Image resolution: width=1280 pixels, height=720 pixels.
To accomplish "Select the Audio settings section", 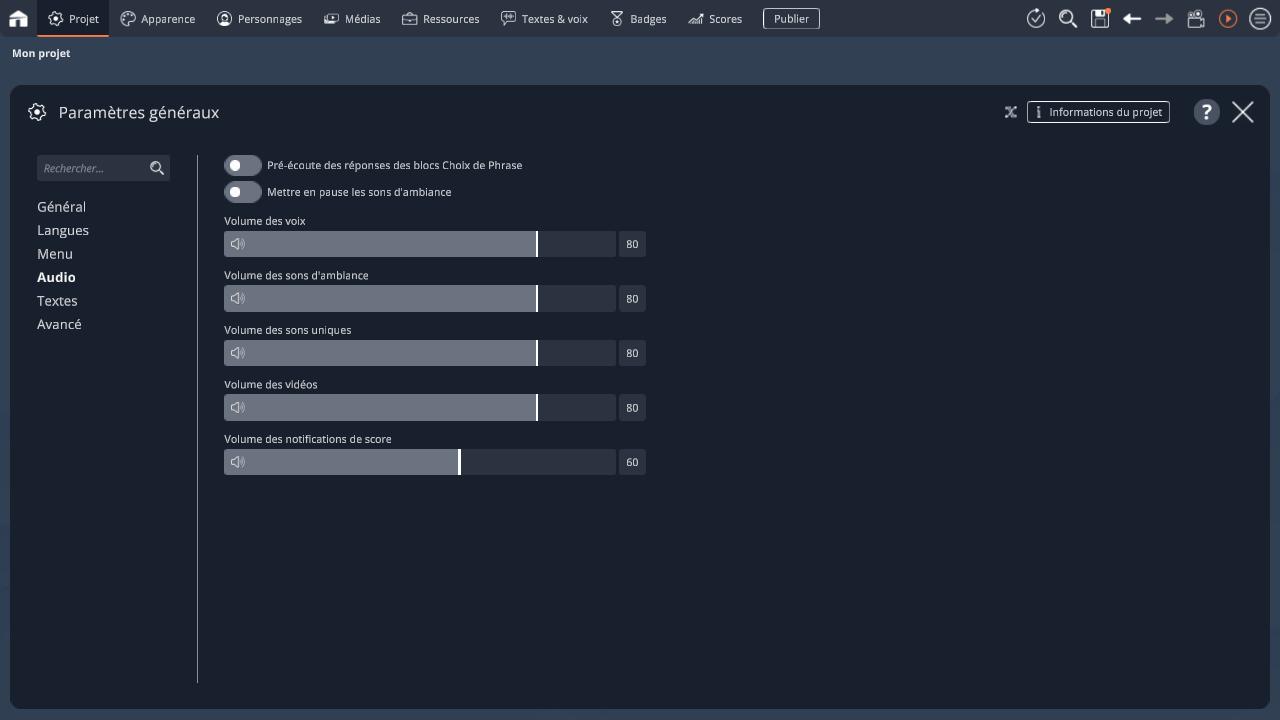I will coord(56,277).
